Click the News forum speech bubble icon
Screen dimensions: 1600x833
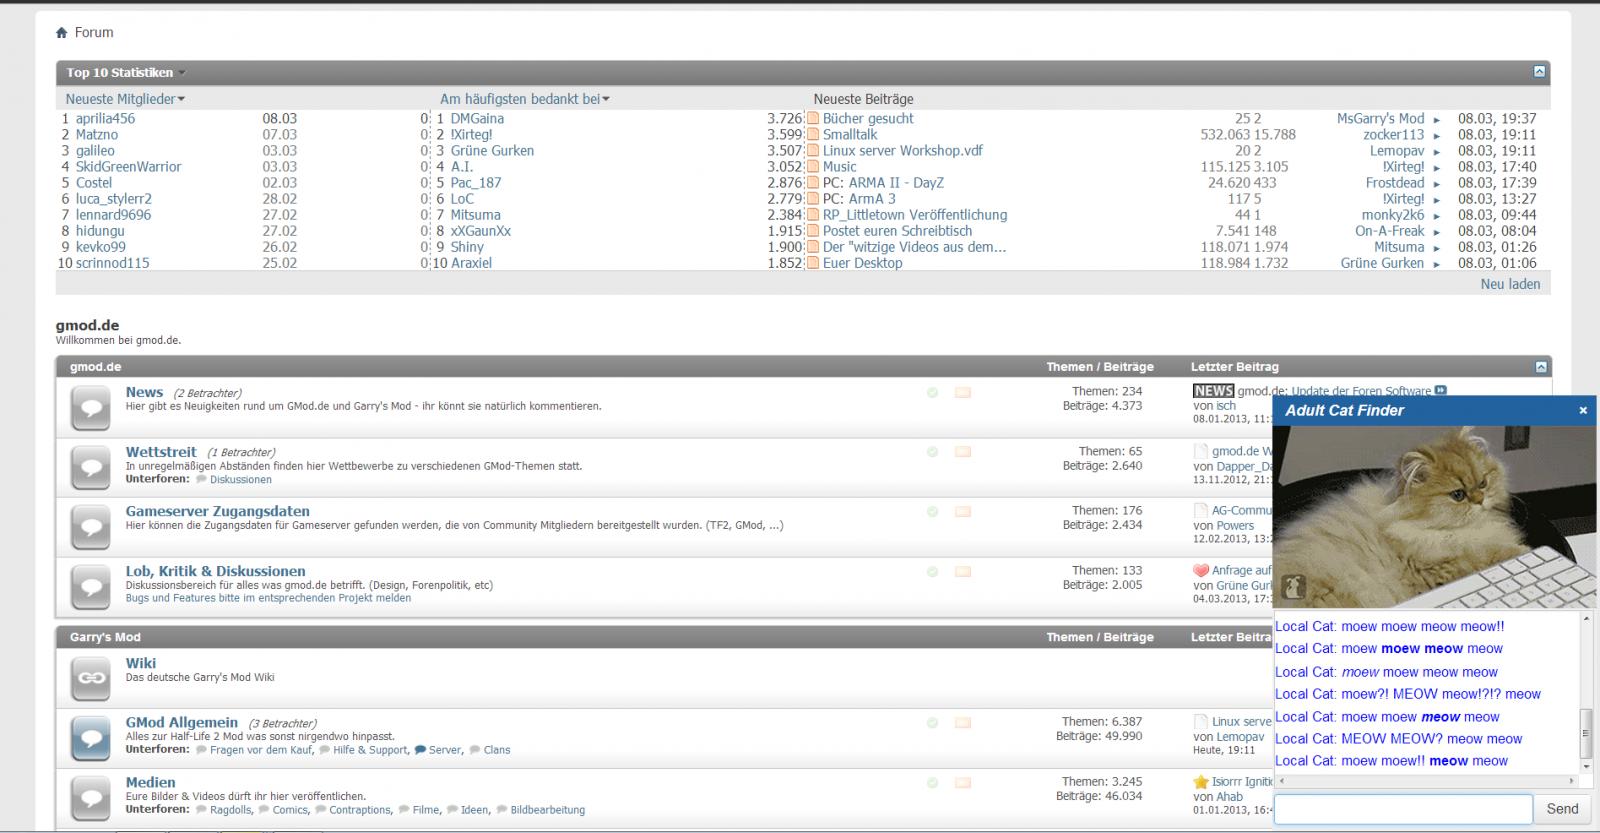pyautogui.click(x=91, y=408)
